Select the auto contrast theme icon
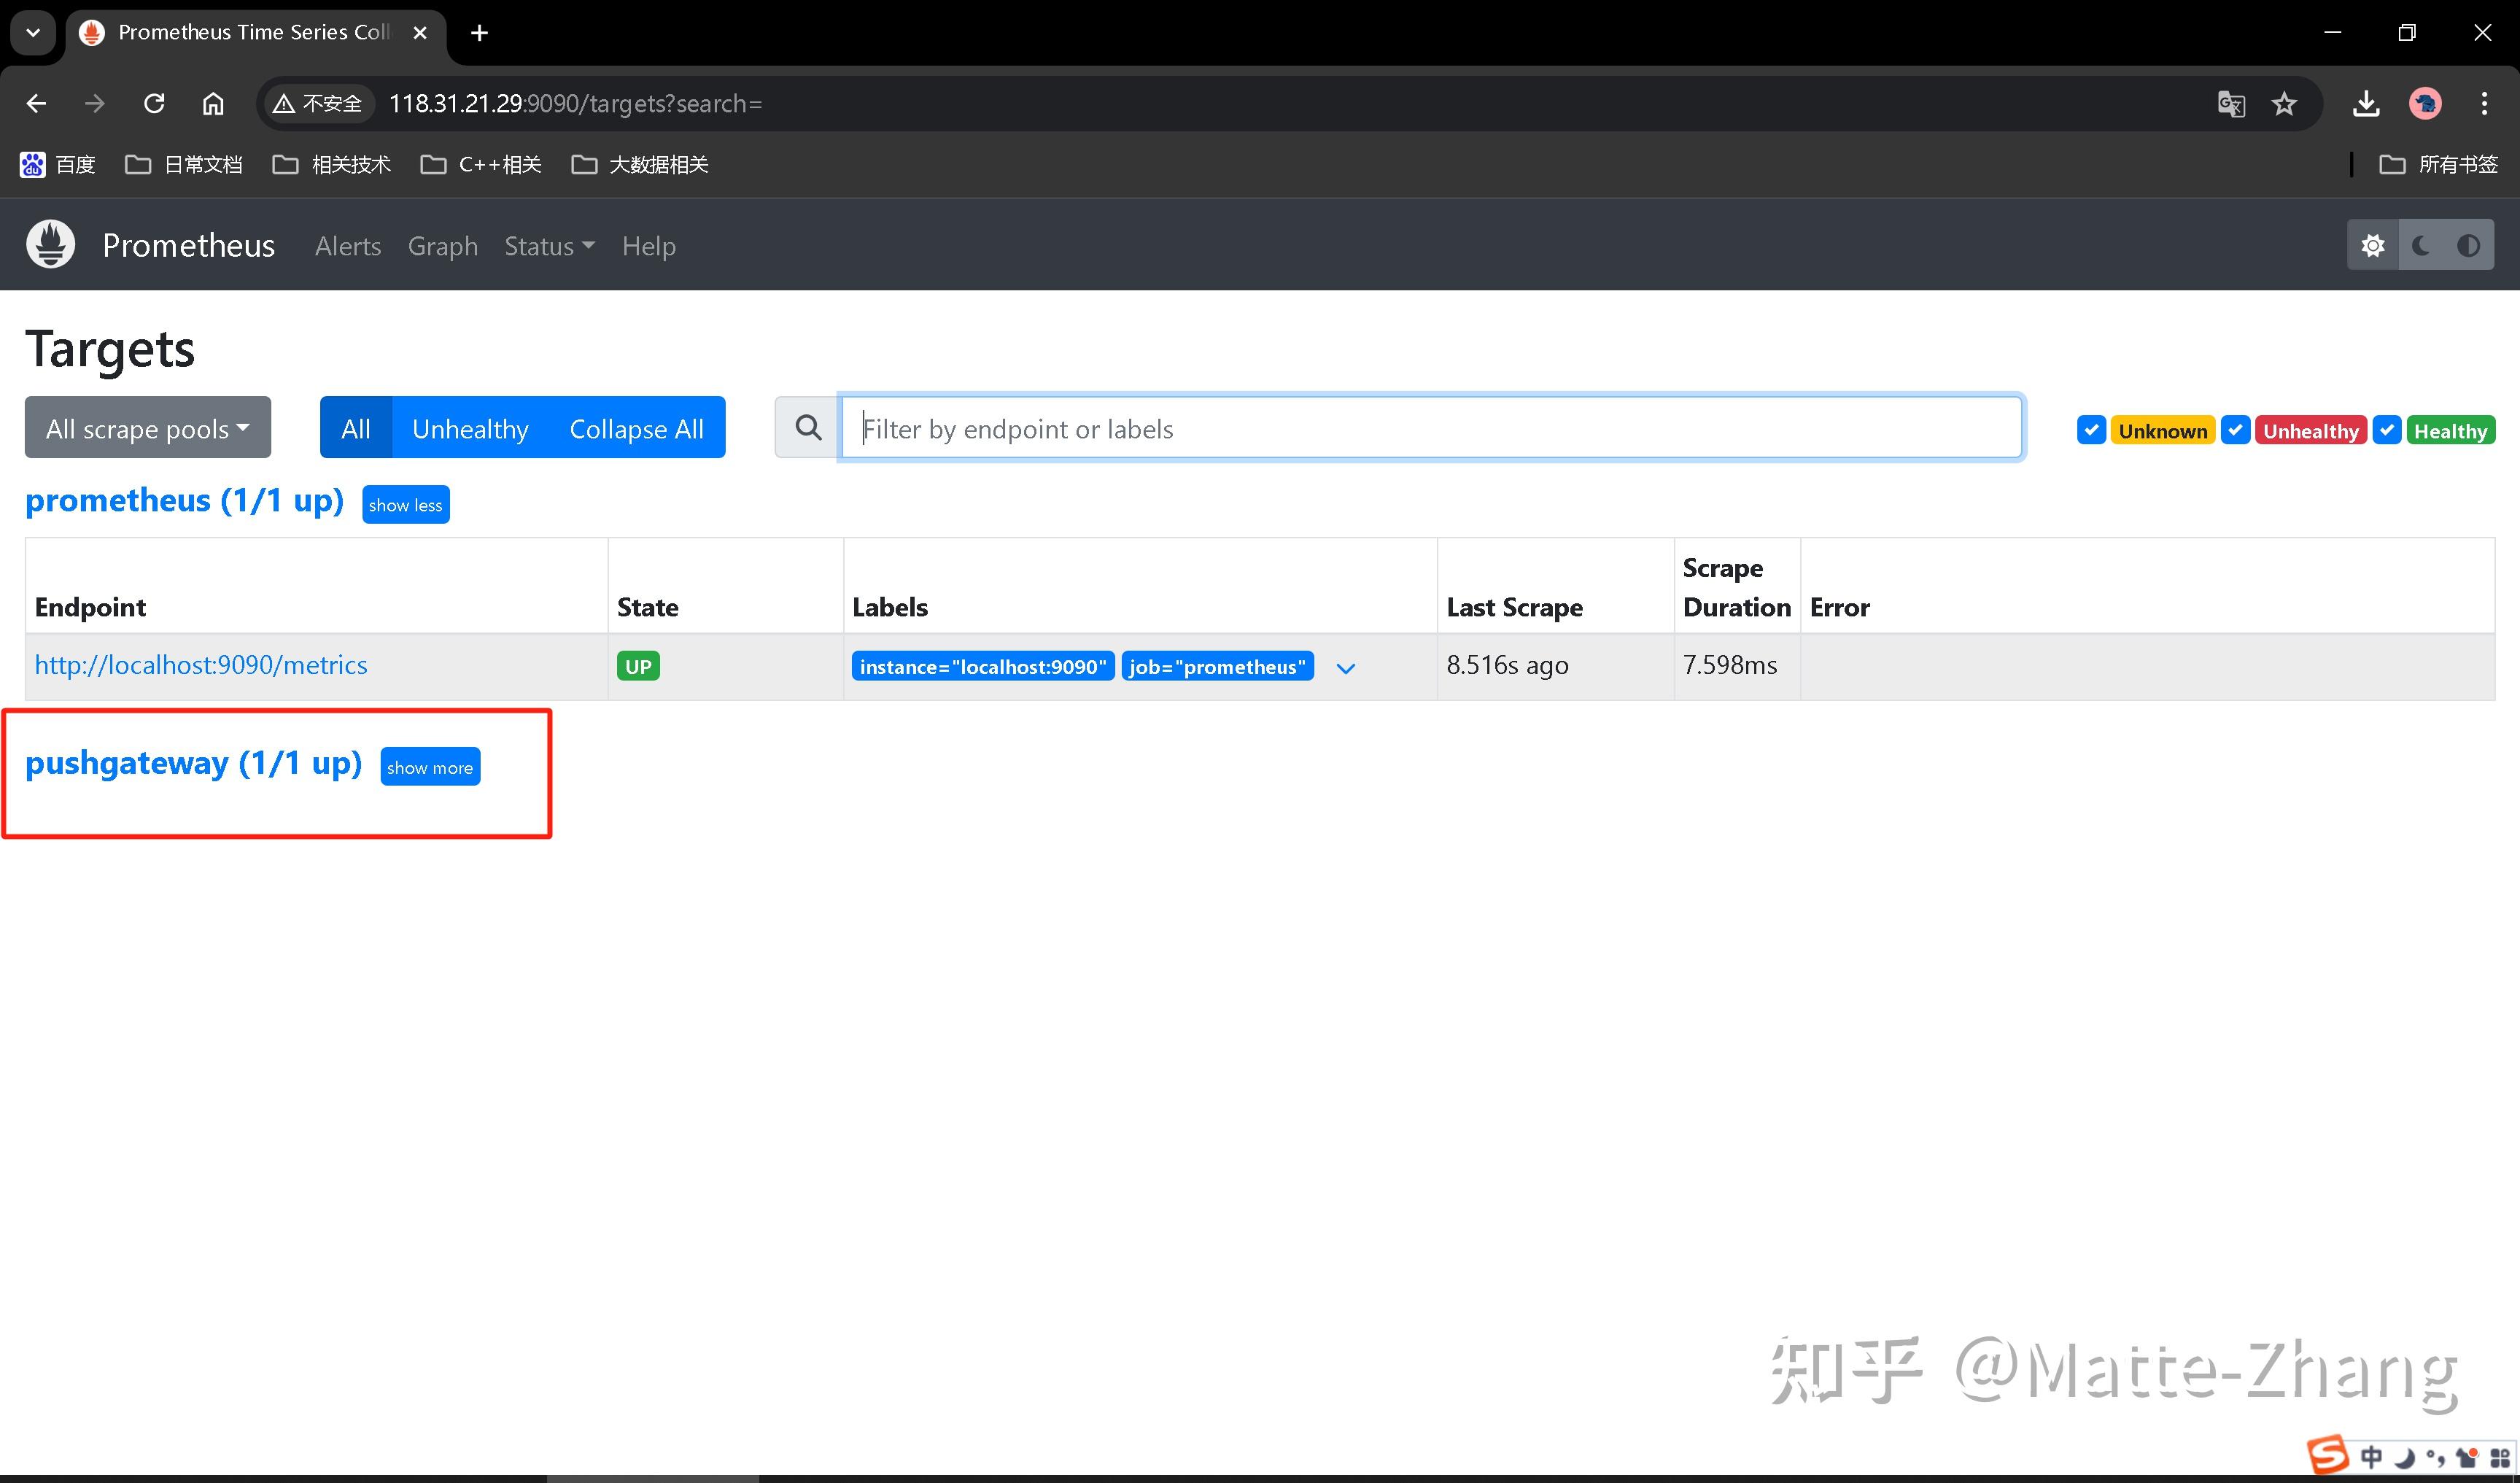Viewport: 2520px width, 1483px height. point(2468,246)
